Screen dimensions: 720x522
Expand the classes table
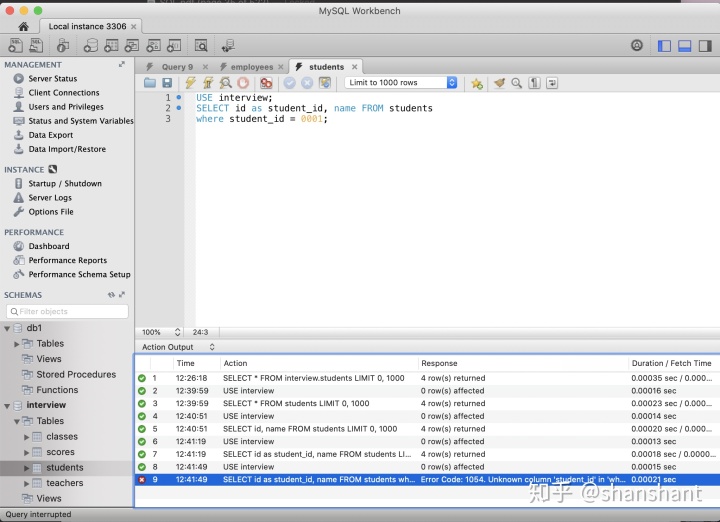coord(27,437)
